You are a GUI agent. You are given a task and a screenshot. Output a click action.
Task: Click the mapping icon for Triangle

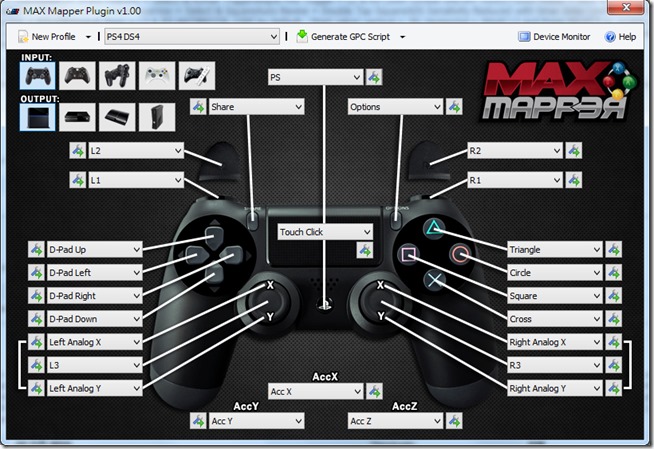pos(614,249)
